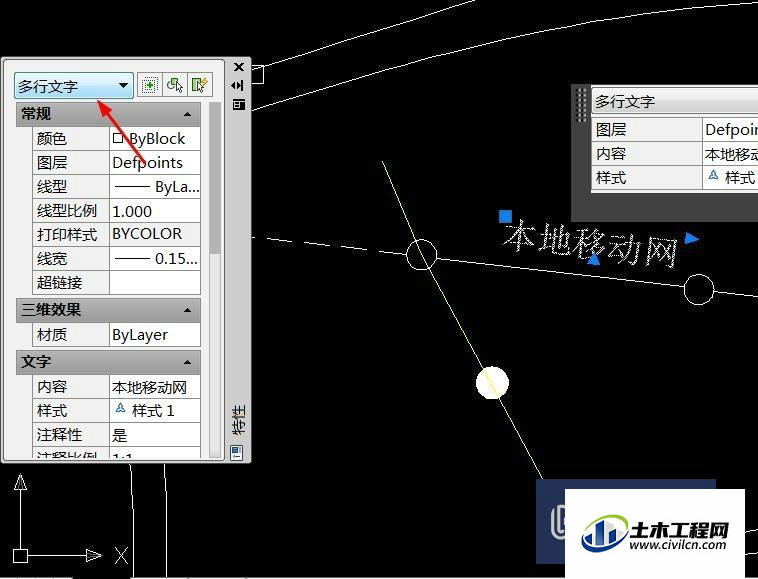Viewport: 758px width, 579px height.
Task: Click the 图层 value in Quick Properties panel
Action: (x=730, y=130)
